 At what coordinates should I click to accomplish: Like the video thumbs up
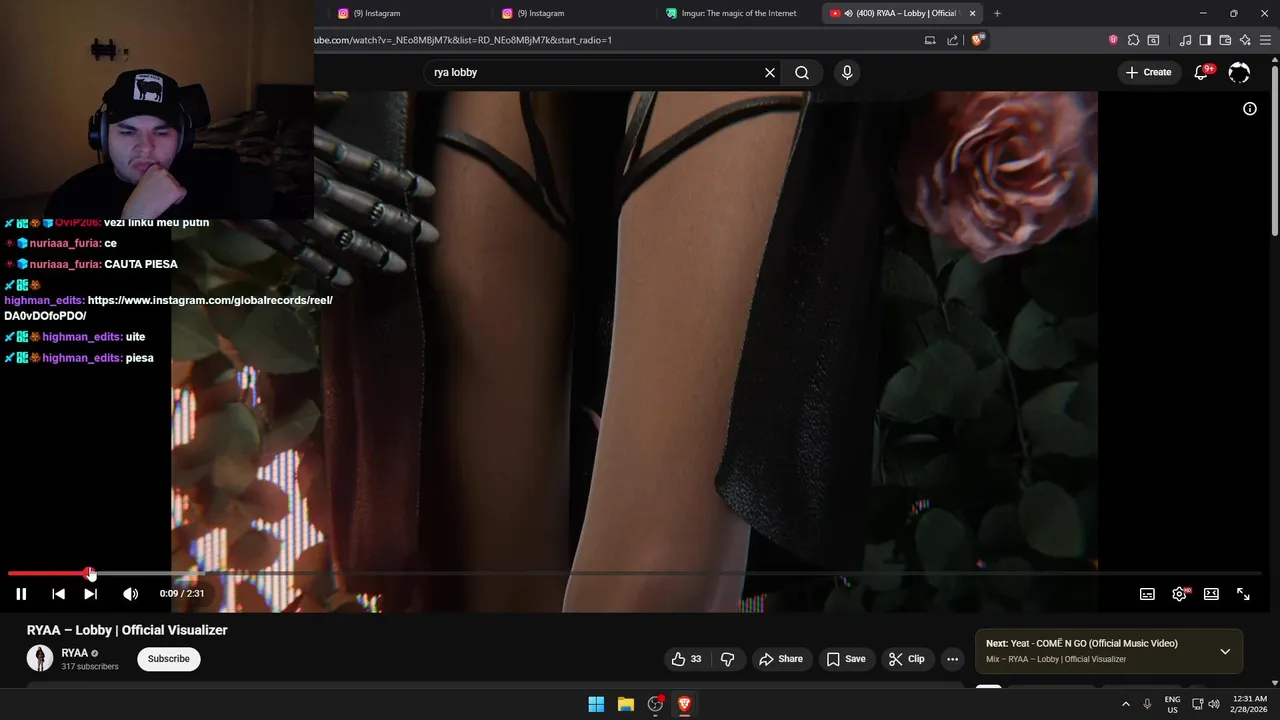pos(687,659)
